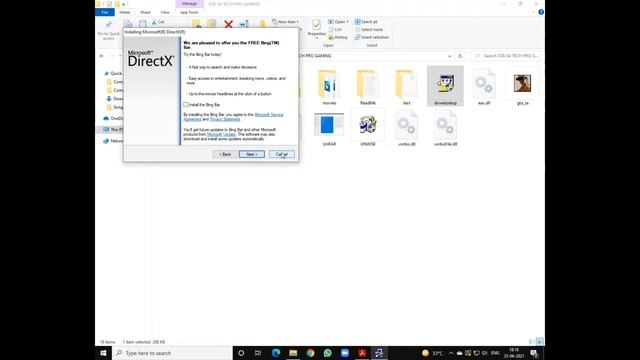Open WhatsApp from the taskbar
Screen dimensions: 640x360
pyautogui.click(x=327, y=353)
